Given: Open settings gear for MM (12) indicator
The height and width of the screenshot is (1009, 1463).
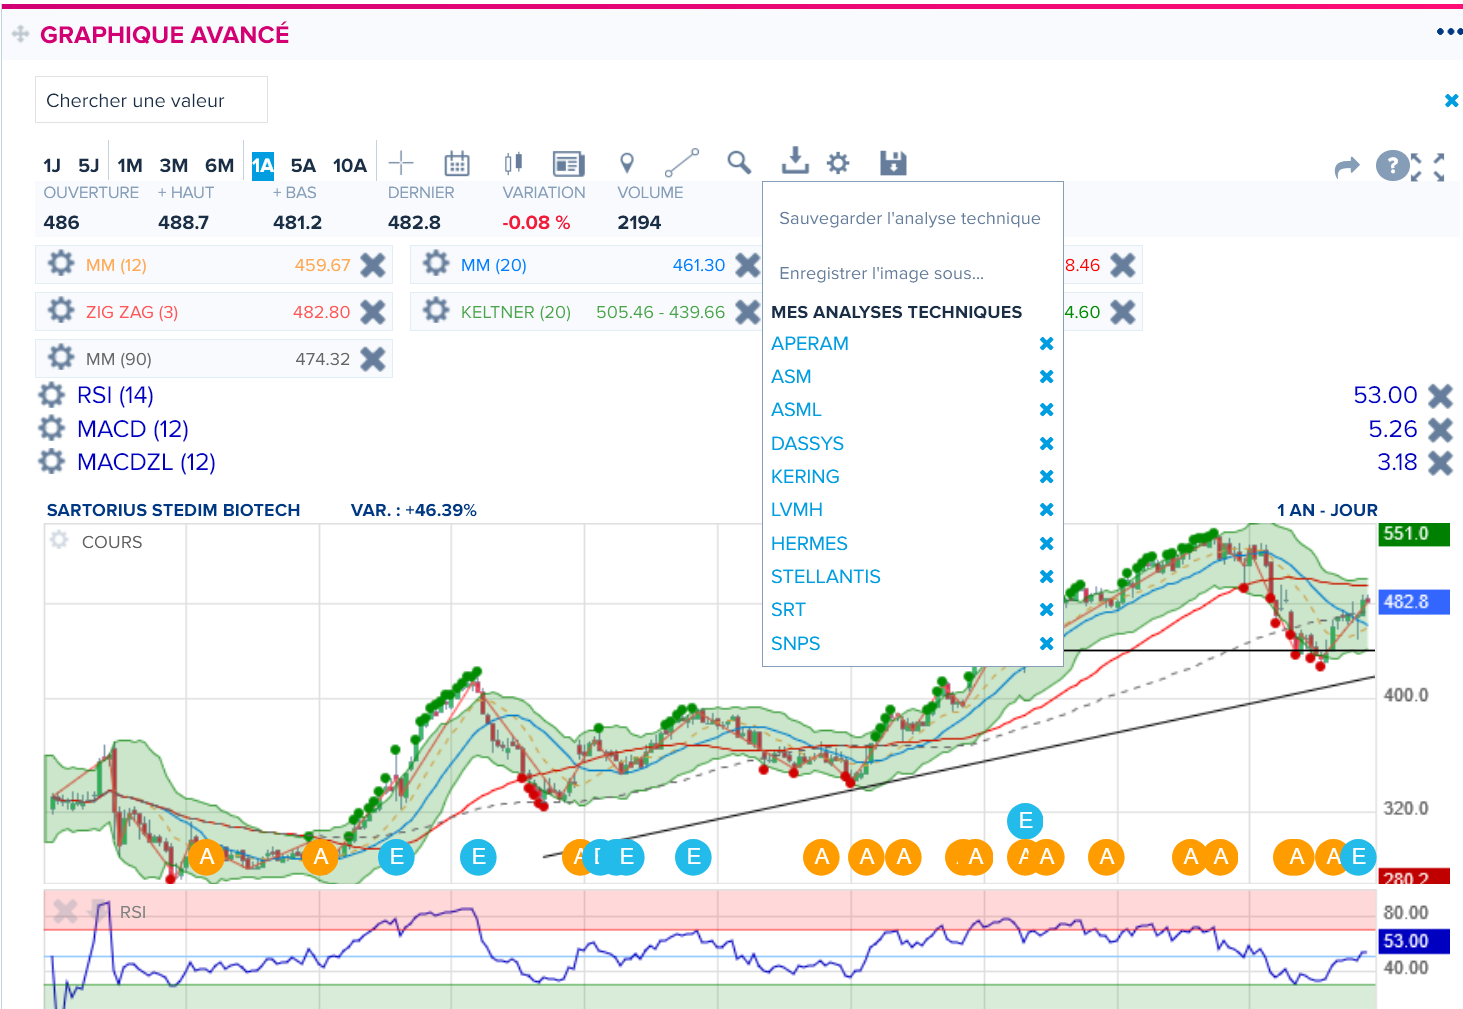Looking at the screenshot, I should 61,264.
